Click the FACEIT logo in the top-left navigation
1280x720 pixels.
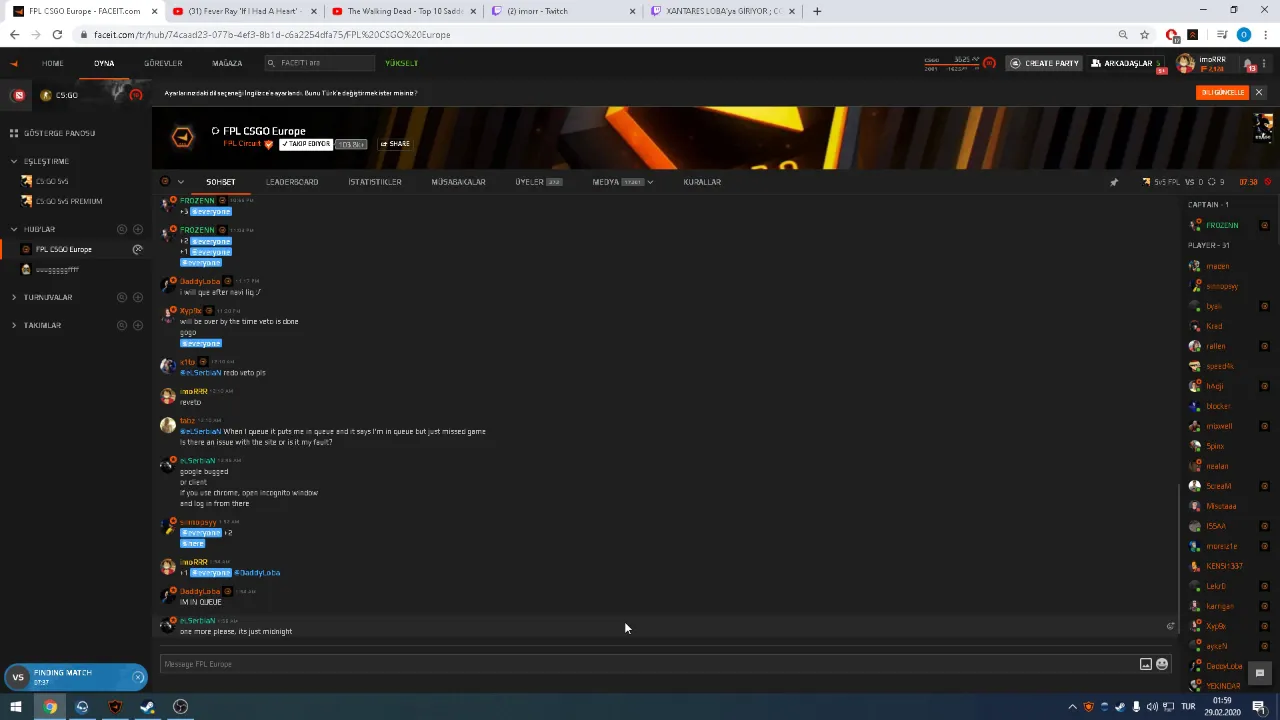tap(14, 63)
